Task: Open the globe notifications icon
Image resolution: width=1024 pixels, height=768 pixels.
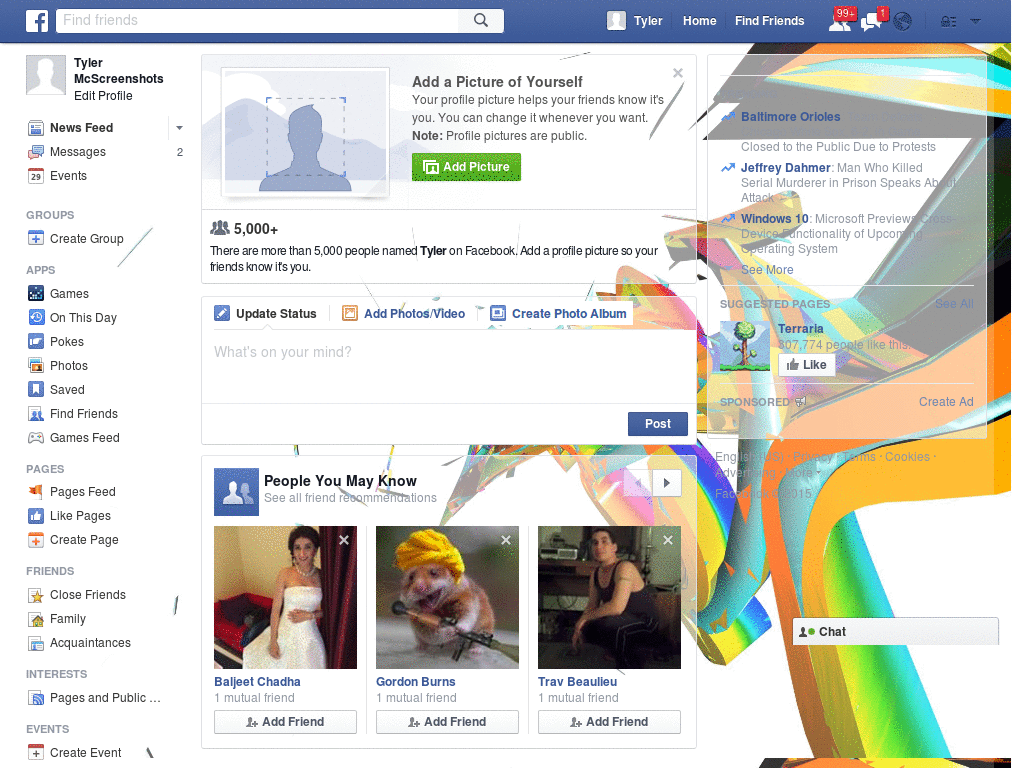Action: tap(903, 22)
